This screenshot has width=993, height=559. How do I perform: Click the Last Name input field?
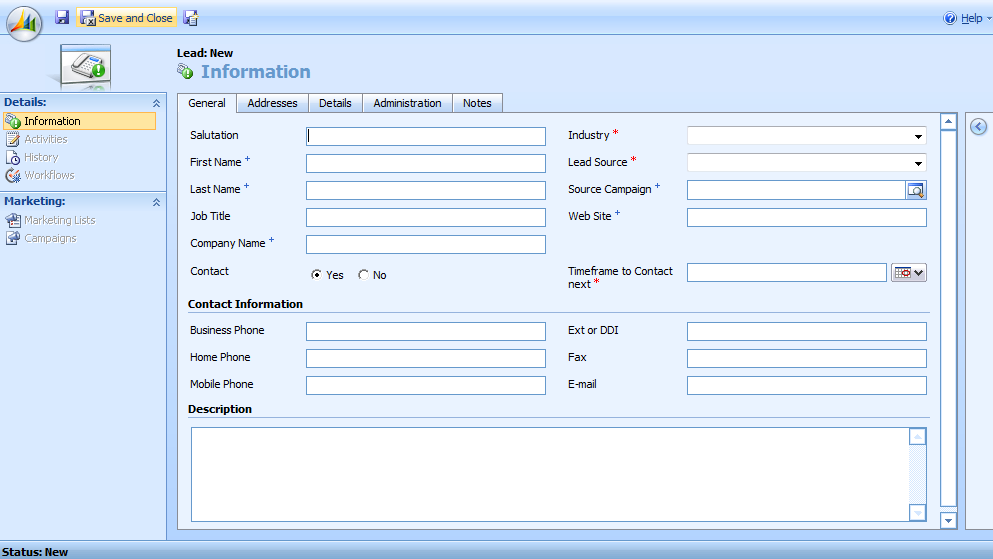click(x=426, y=191)
